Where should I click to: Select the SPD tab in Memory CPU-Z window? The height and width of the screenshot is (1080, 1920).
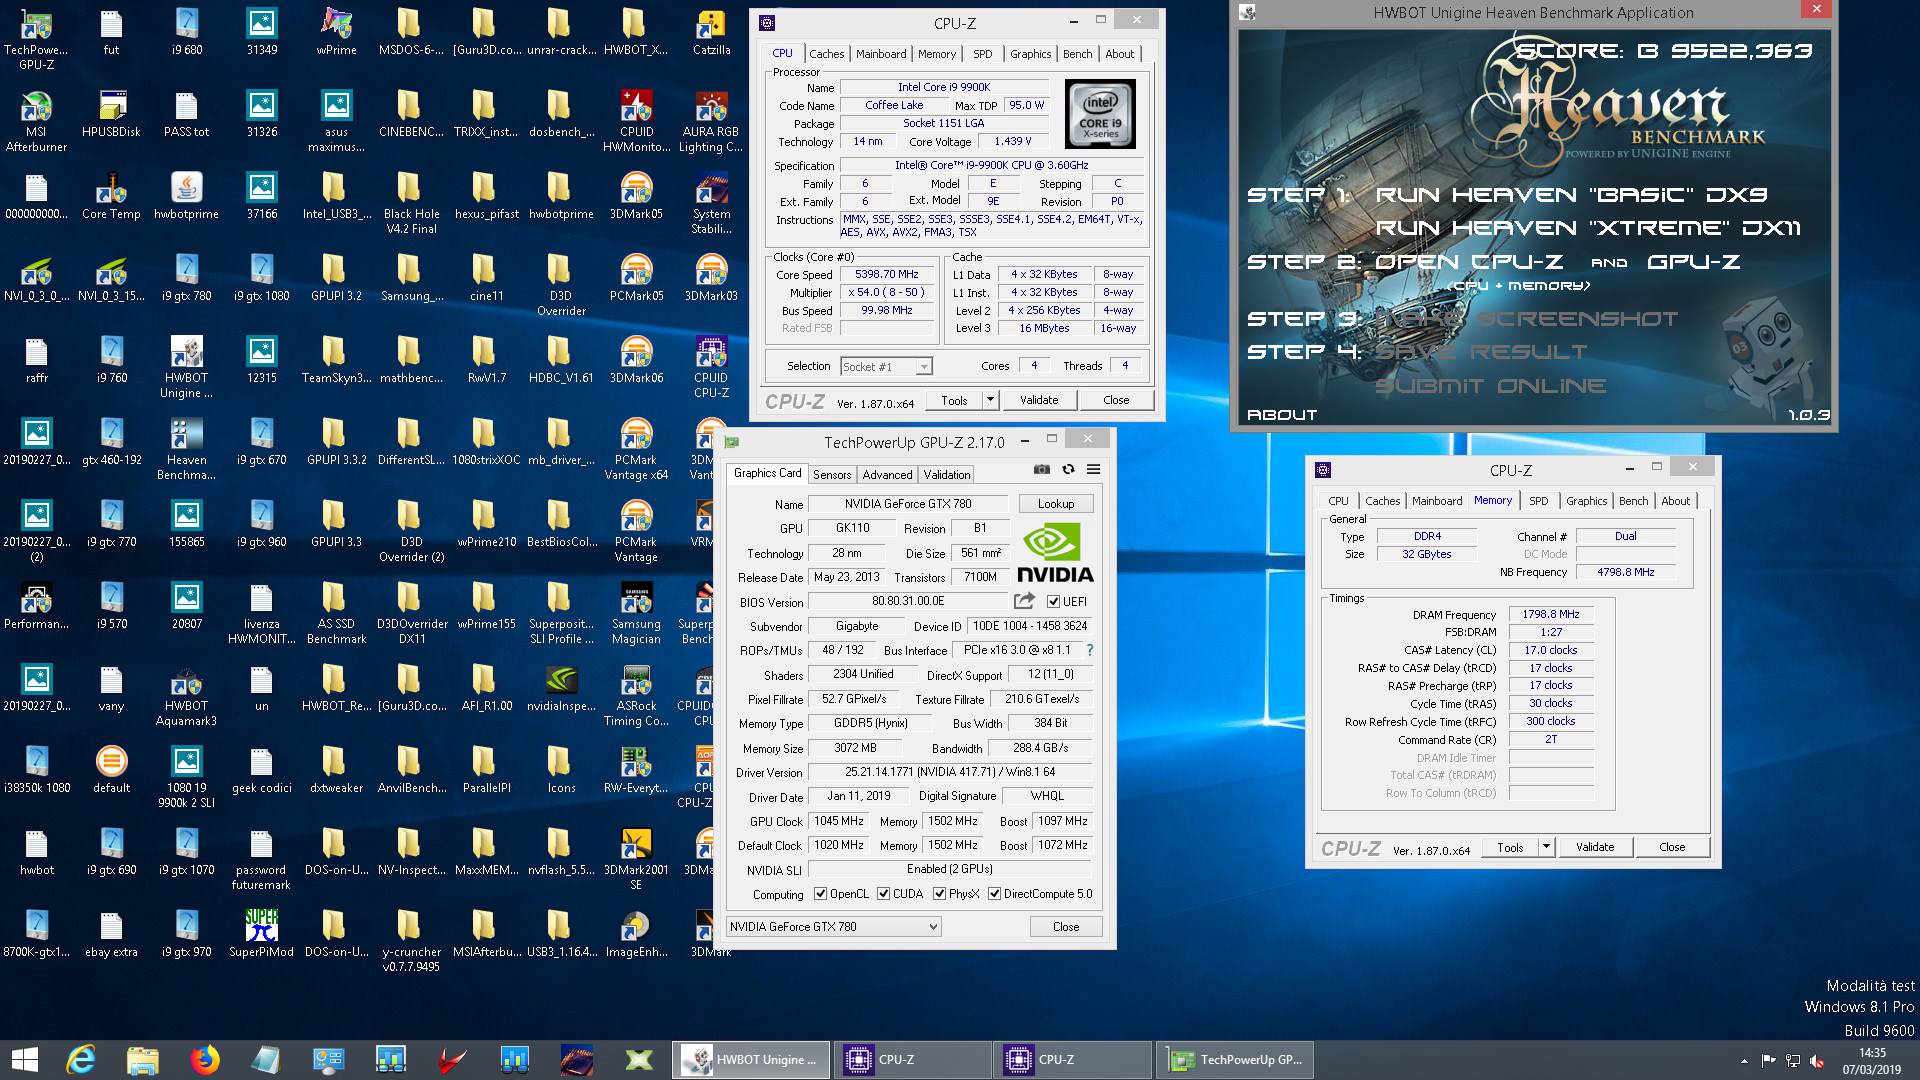tap(1539, 501)
